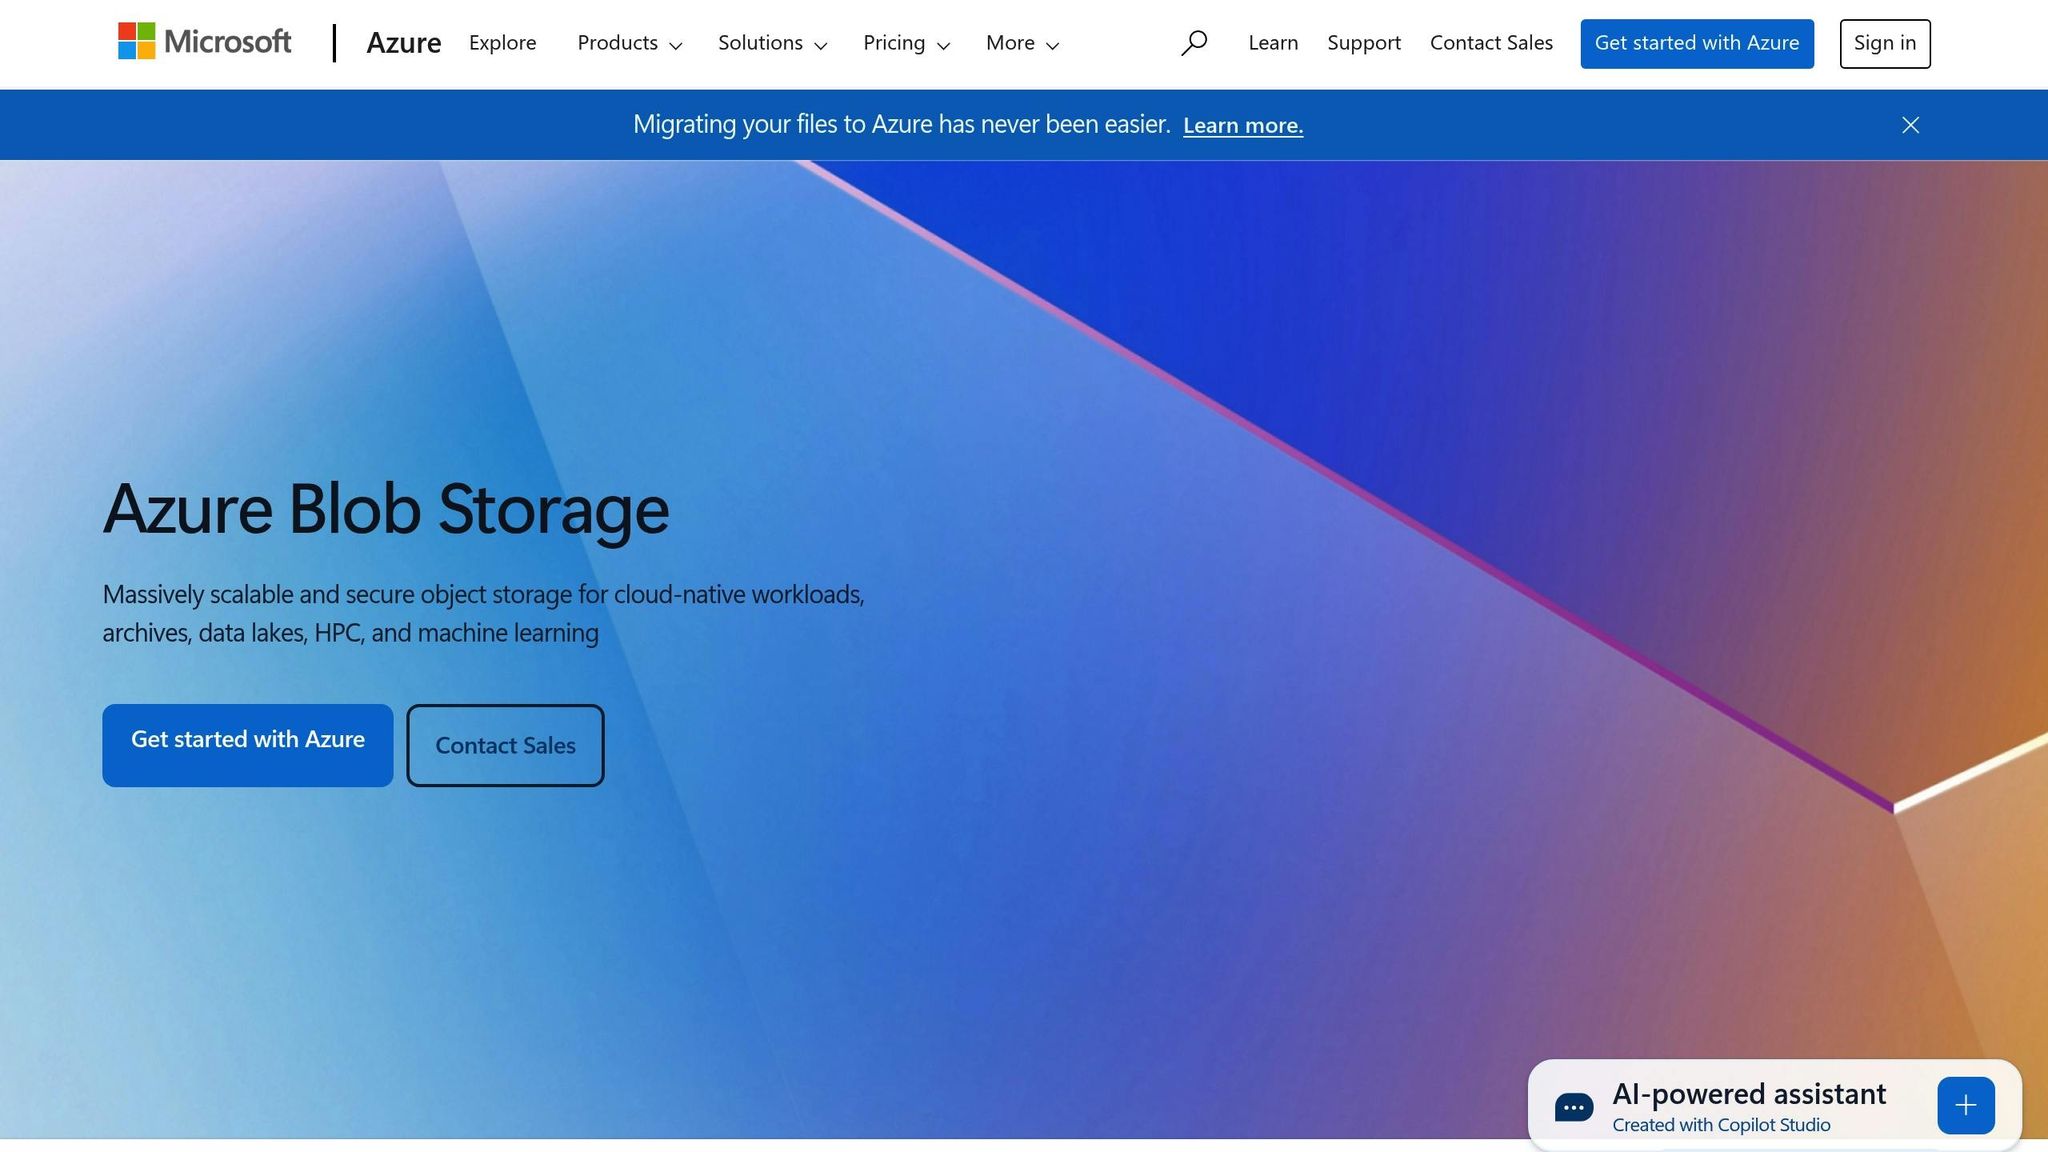This screenshot has width=2048, height=1152.
Task: Click the Azure brand link
Action: [404, 43]
